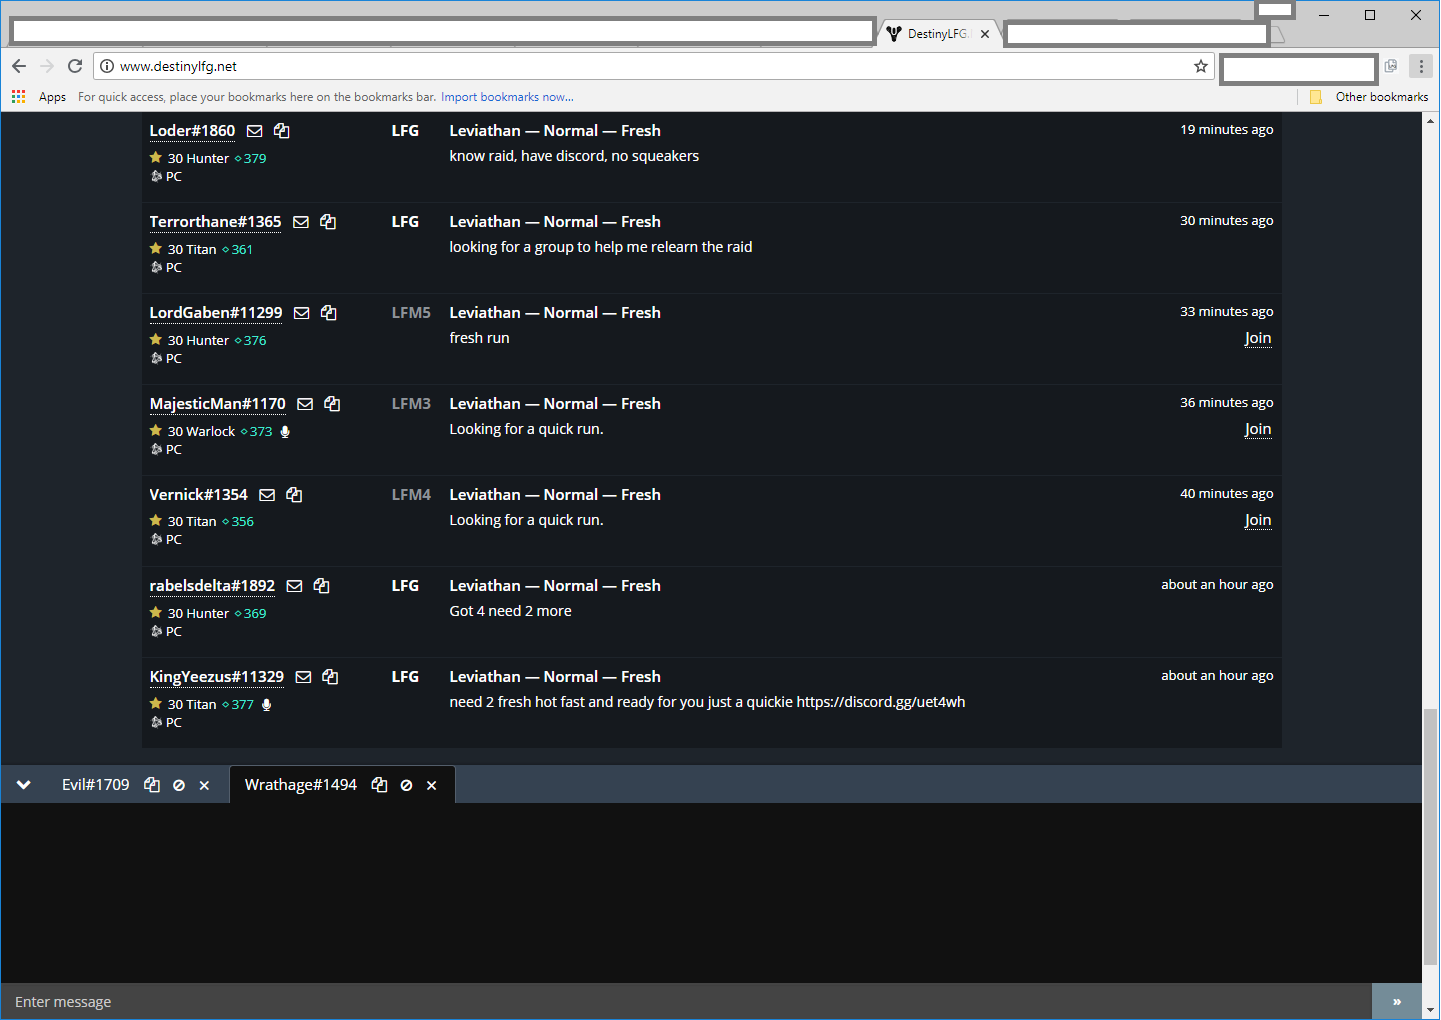Click Import bookmarks now link

click(x=507, y=97)
